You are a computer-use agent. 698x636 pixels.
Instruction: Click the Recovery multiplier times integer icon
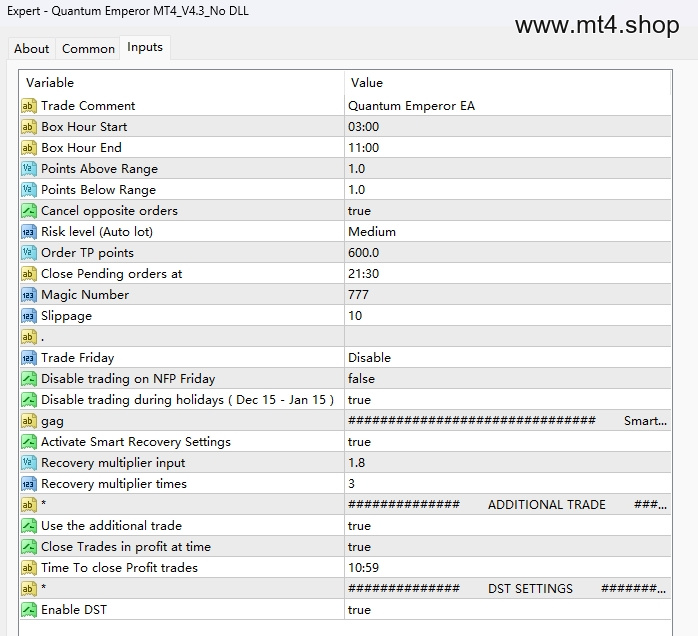click(x=28, y=484)
